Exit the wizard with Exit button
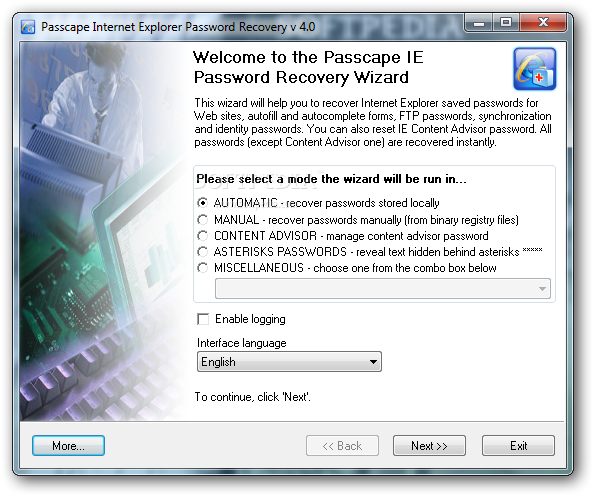Screen dimensions: 594x496 [518, 446]
